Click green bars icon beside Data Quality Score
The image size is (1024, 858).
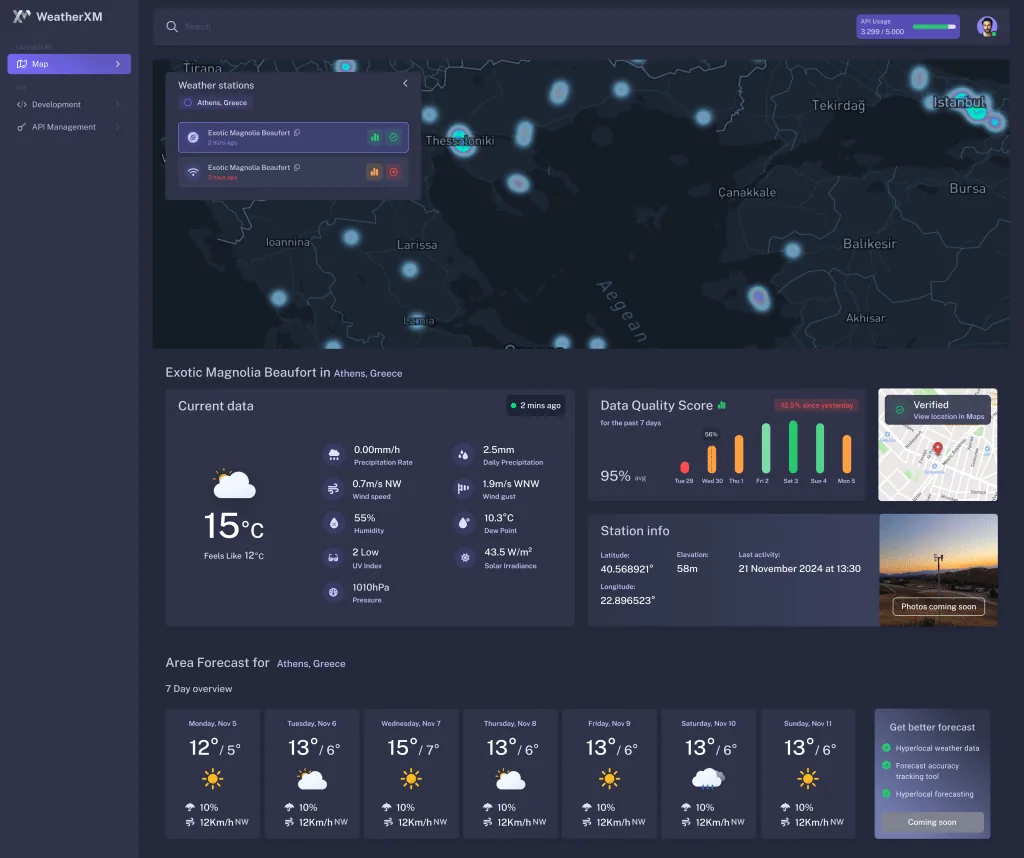tap(722, 405)
